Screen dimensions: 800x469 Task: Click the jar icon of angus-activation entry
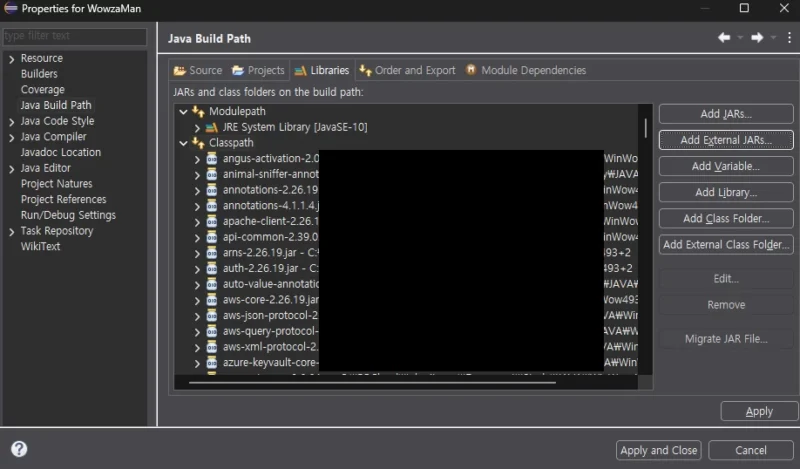coord(212,159)
